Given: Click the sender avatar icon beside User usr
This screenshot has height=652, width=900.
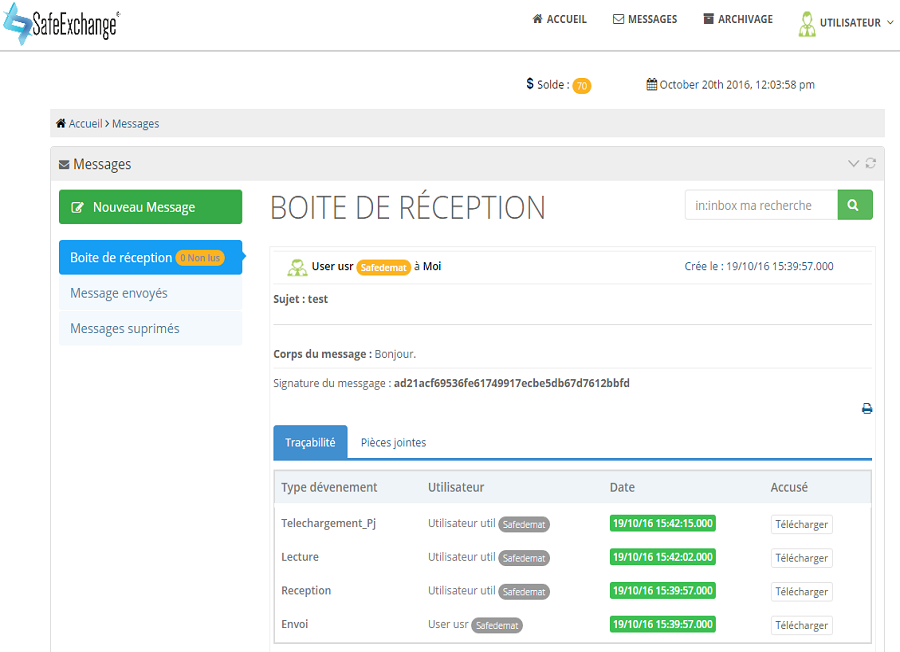Looking at the screenshot, I should click(x=297, y=267).
